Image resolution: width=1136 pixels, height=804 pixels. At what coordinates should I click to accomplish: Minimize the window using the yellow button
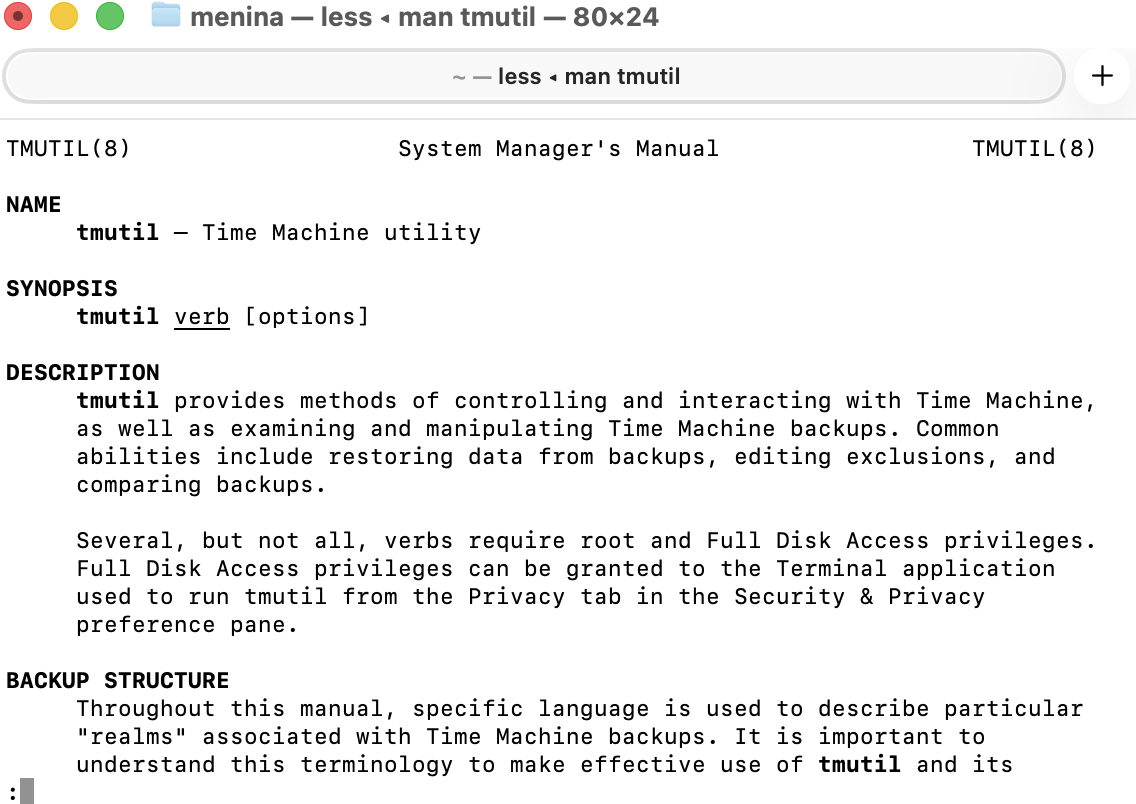click(x=64, y=16)
